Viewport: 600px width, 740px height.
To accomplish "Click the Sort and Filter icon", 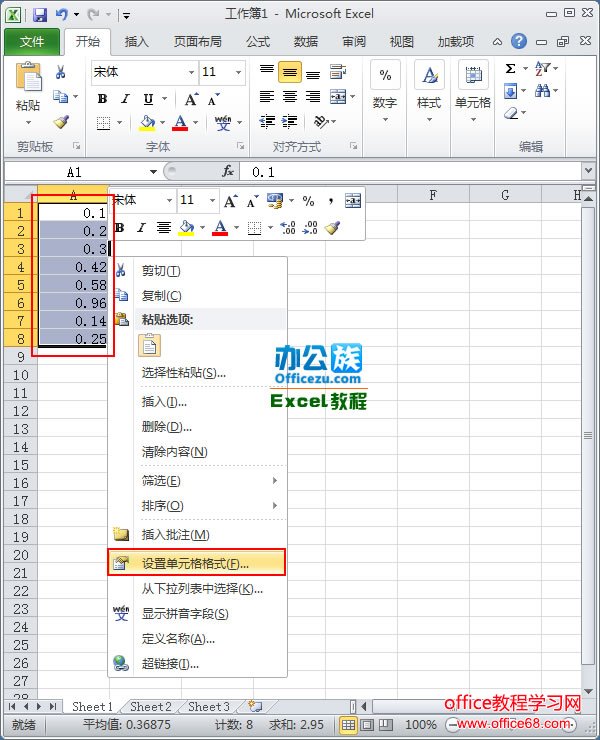I will tap(542, 68).
